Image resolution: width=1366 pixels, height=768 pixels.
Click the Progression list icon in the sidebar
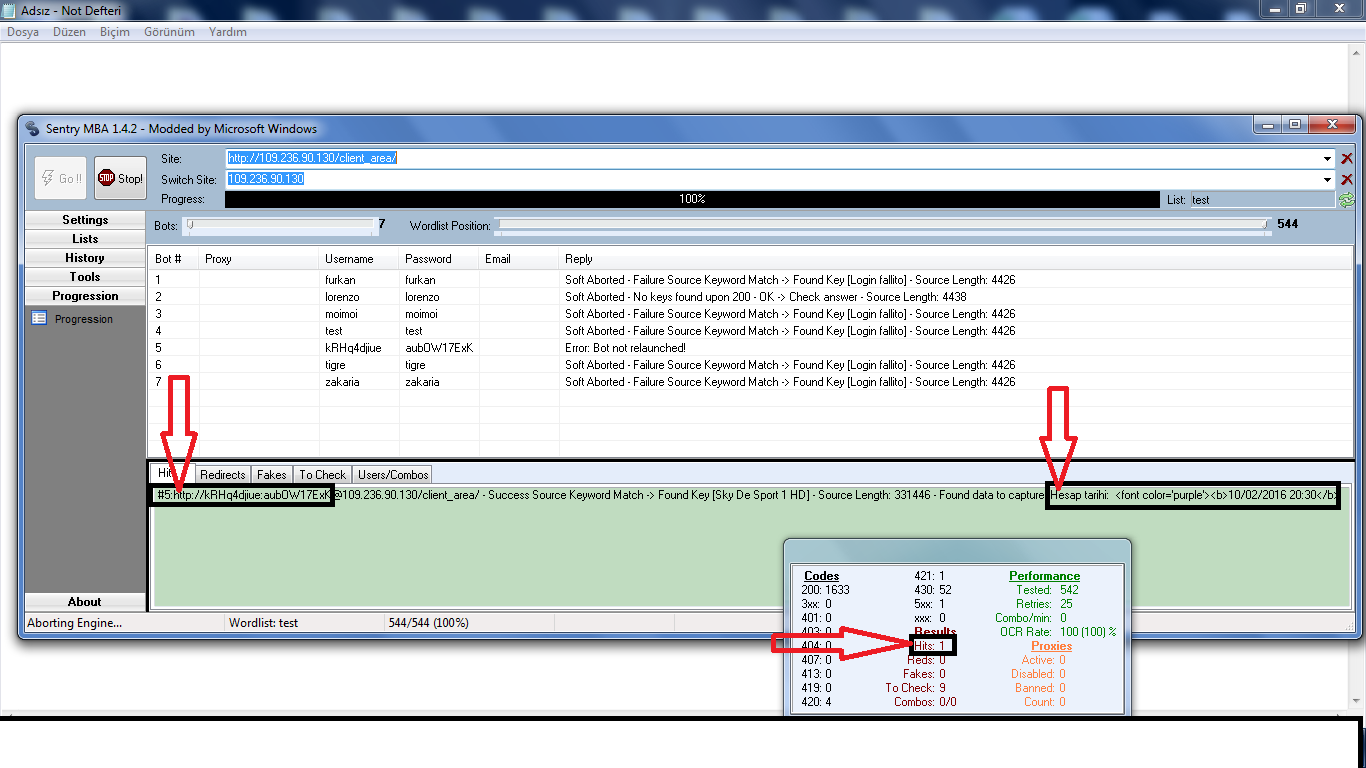click(39, 319)
